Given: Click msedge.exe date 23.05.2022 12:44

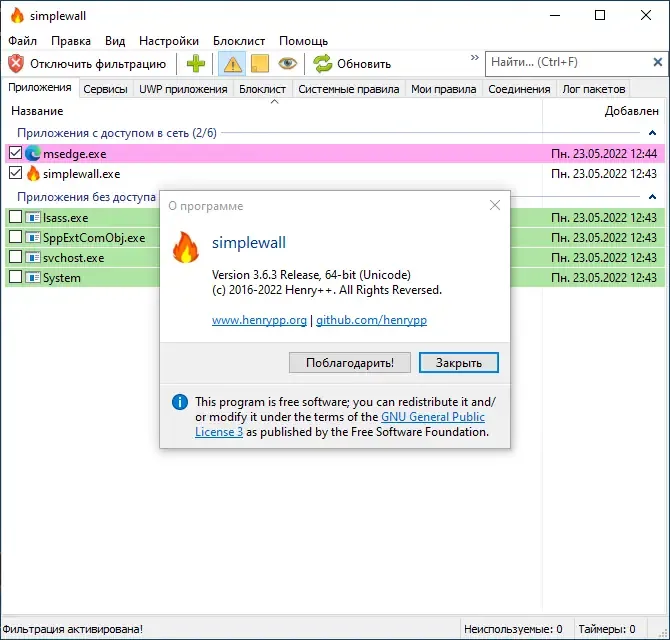Looking at the screenshot, I should tap(604, 154).
